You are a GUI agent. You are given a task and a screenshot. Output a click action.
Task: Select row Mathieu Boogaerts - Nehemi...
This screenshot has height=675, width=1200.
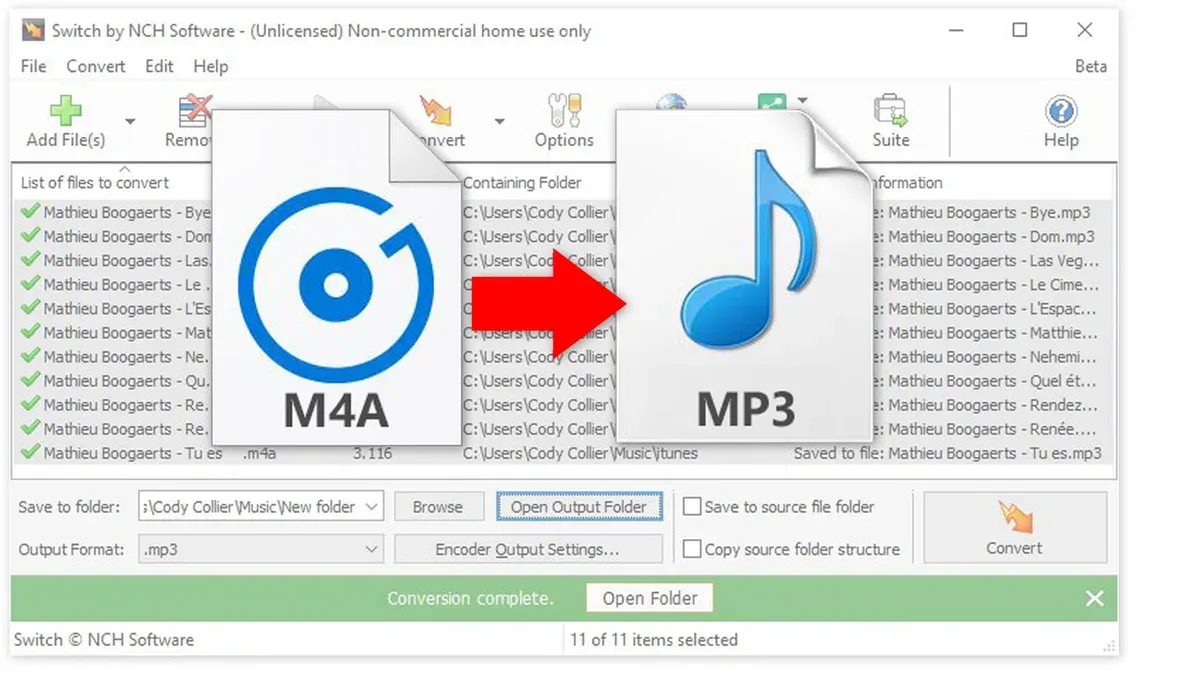click(x=564, y=356)
